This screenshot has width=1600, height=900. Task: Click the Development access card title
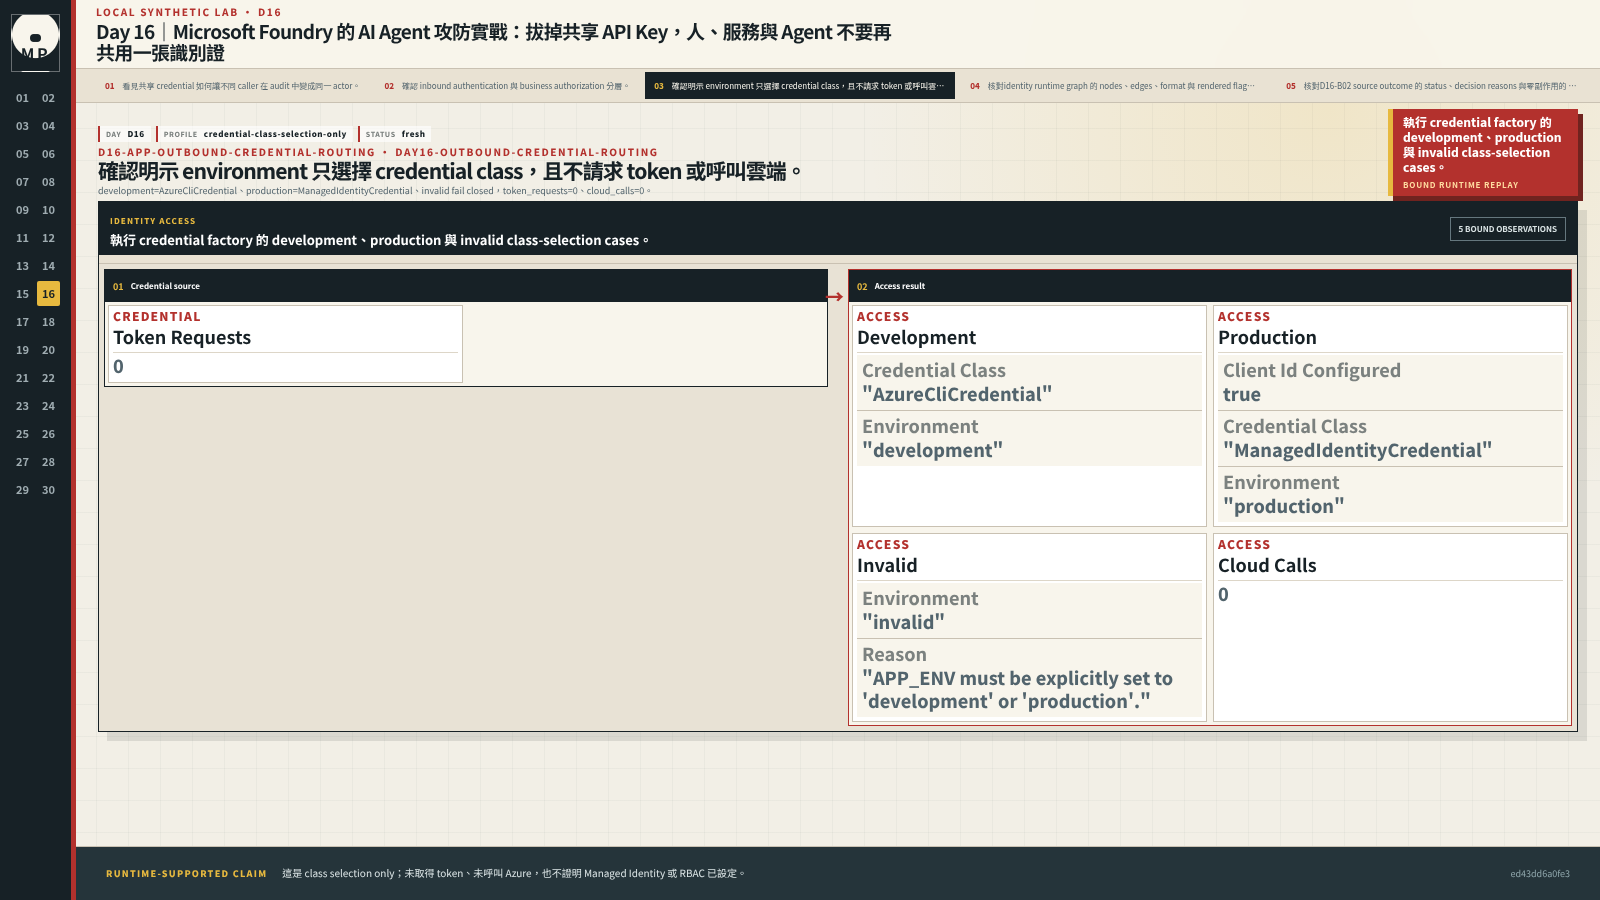[x=917, y=338]
